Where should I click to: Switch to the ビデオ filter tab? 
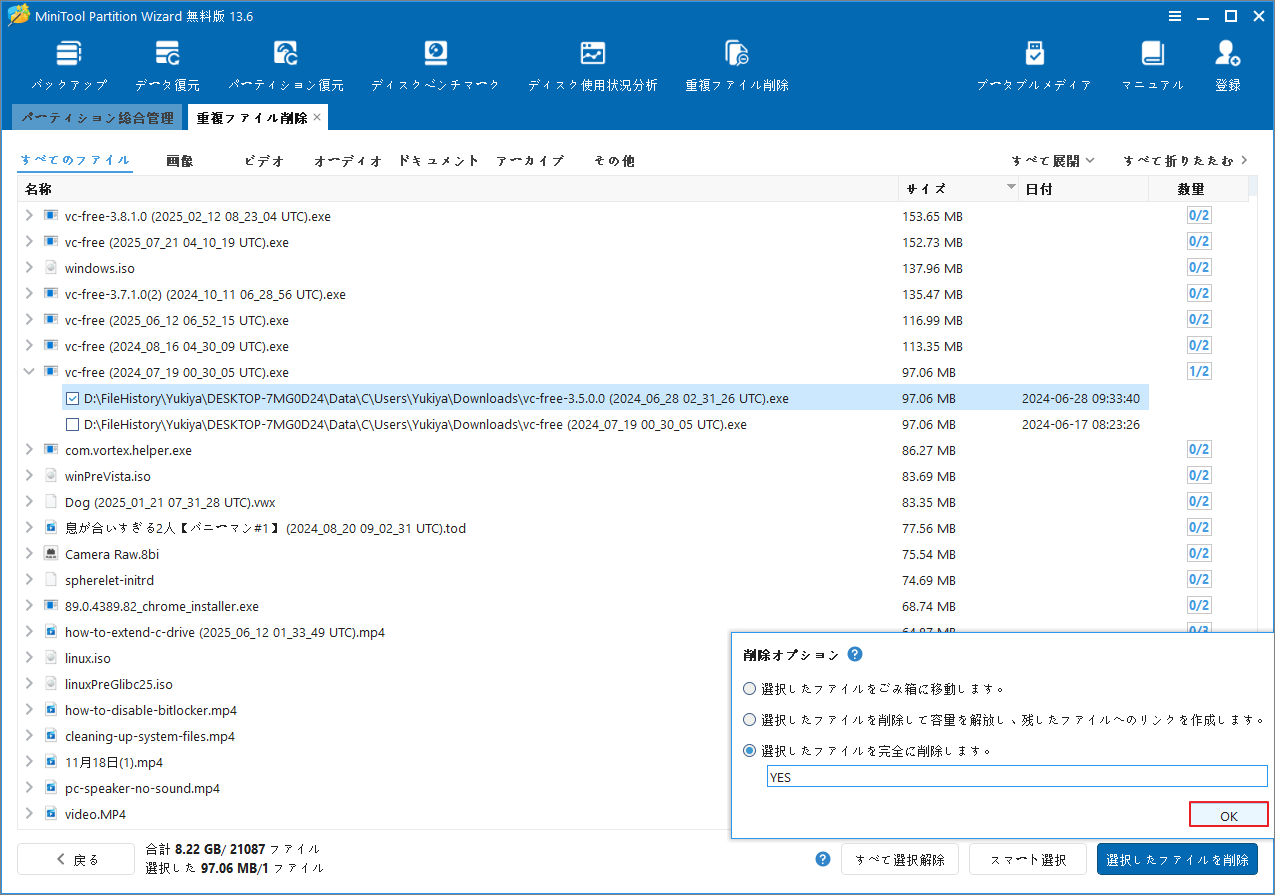[x=263, y=160]
